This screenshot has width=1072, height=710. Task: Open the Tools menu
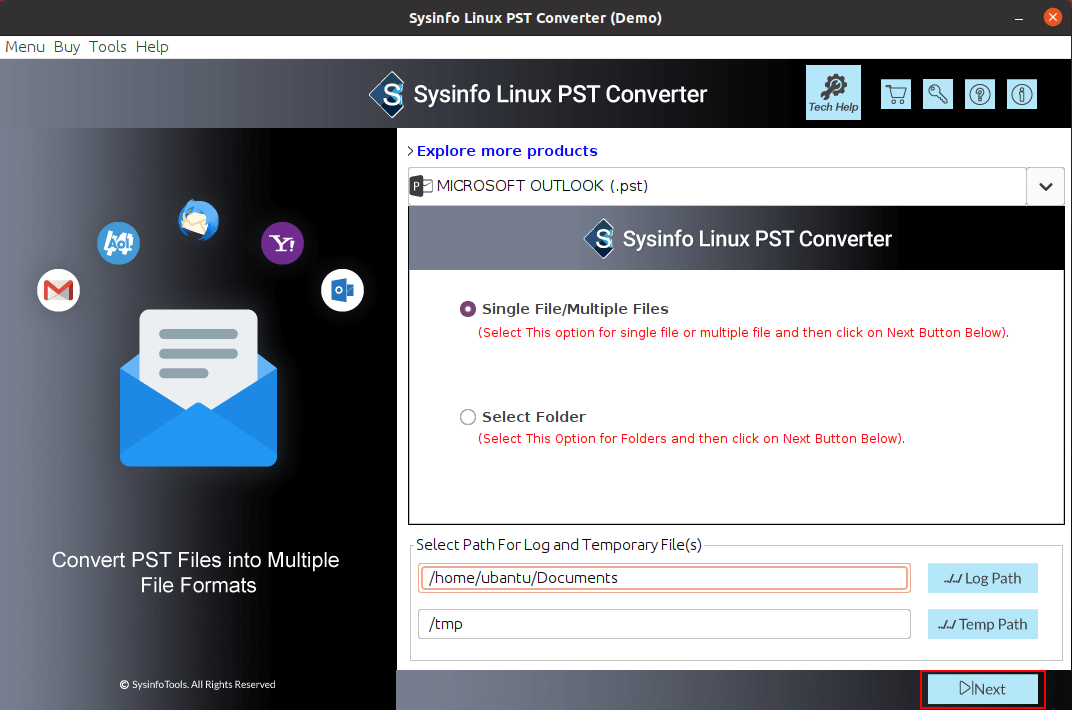click(108, 46)
